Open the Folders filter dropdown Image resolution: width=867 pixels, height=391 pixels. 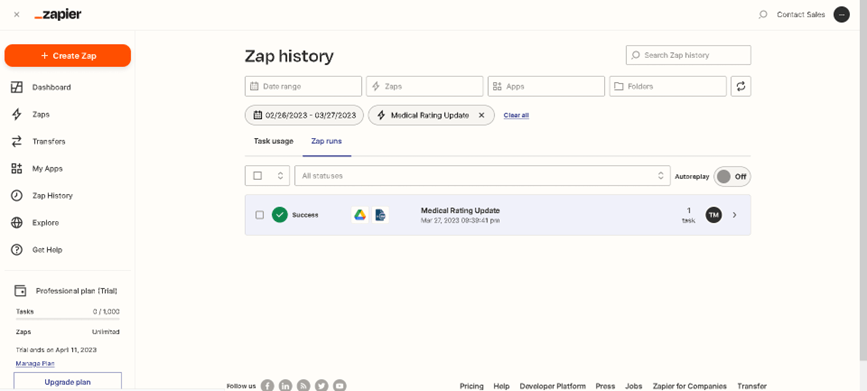pos(668,86)
